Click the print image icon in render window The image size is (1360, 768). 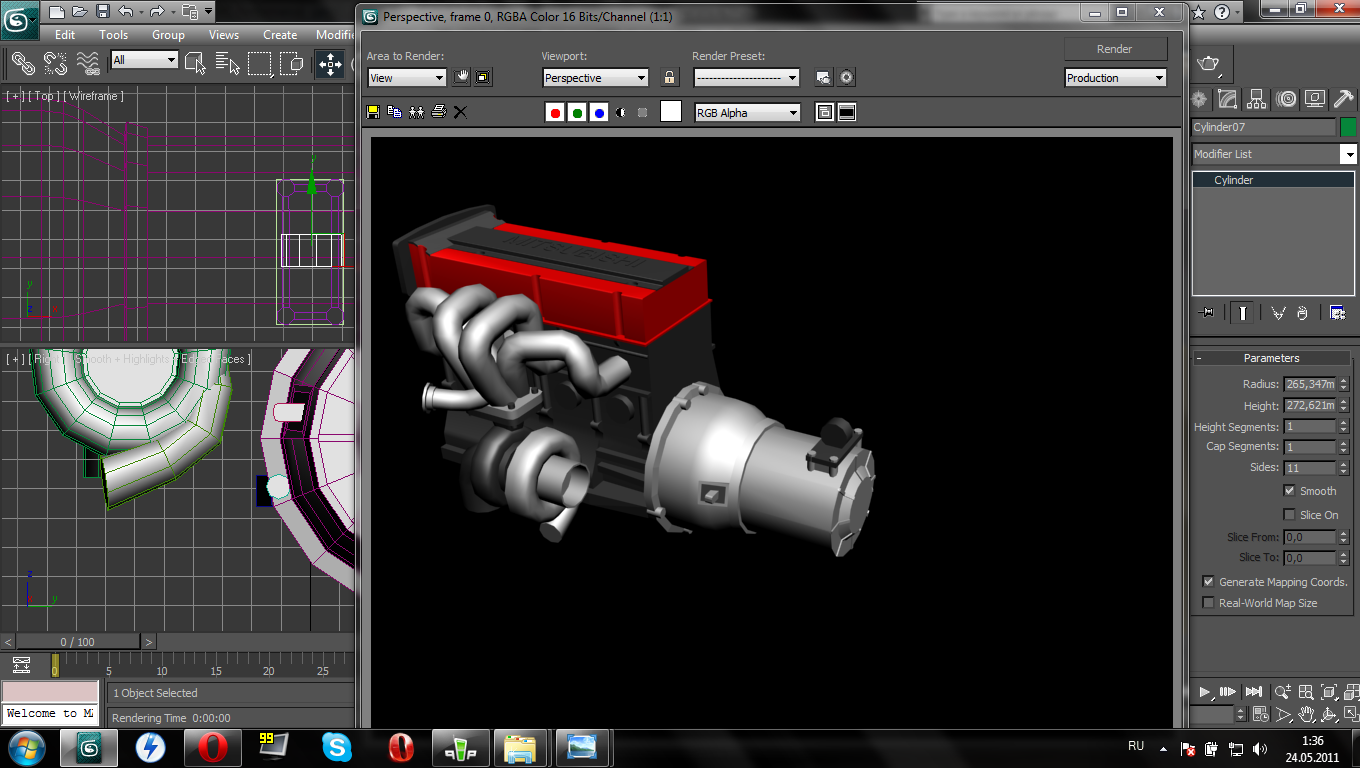point(438,112)
